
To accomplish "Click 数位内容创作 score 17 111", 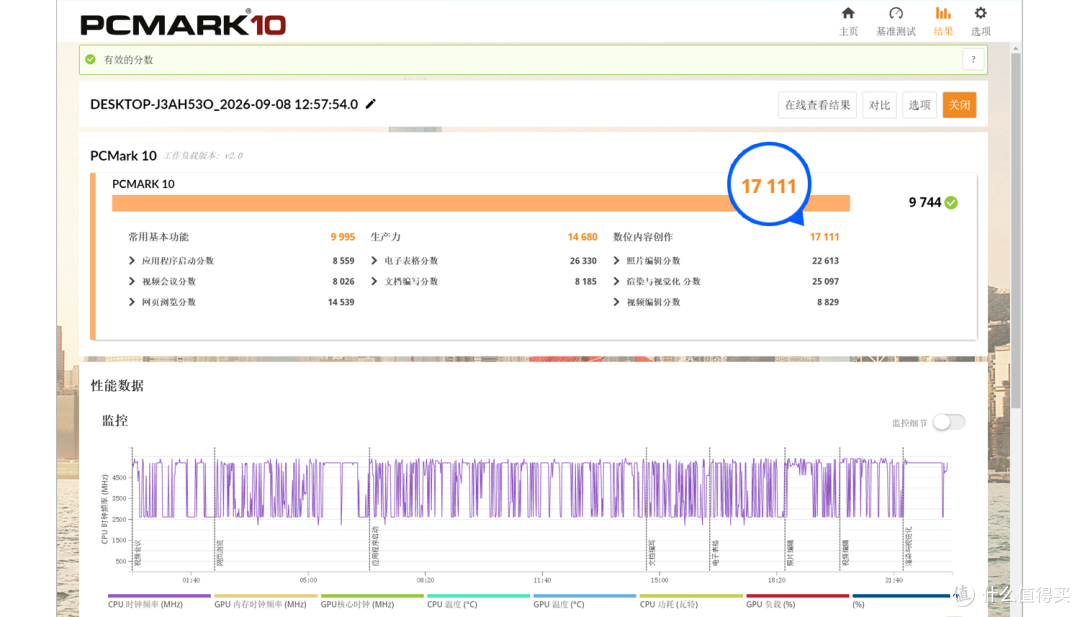I will (x=824, y=237).
